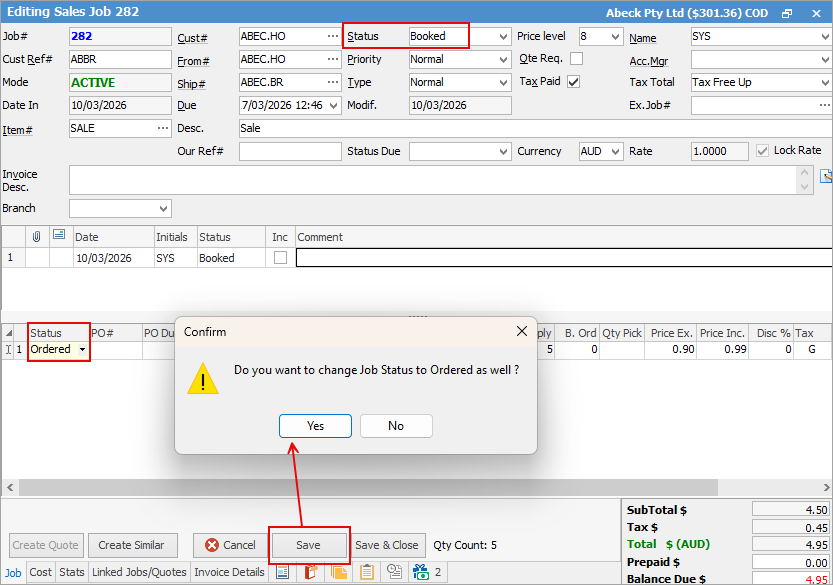Click the Invoice Desc. editor icon
833x585 pixels.
pyautogui.click(x=826, y=176)
